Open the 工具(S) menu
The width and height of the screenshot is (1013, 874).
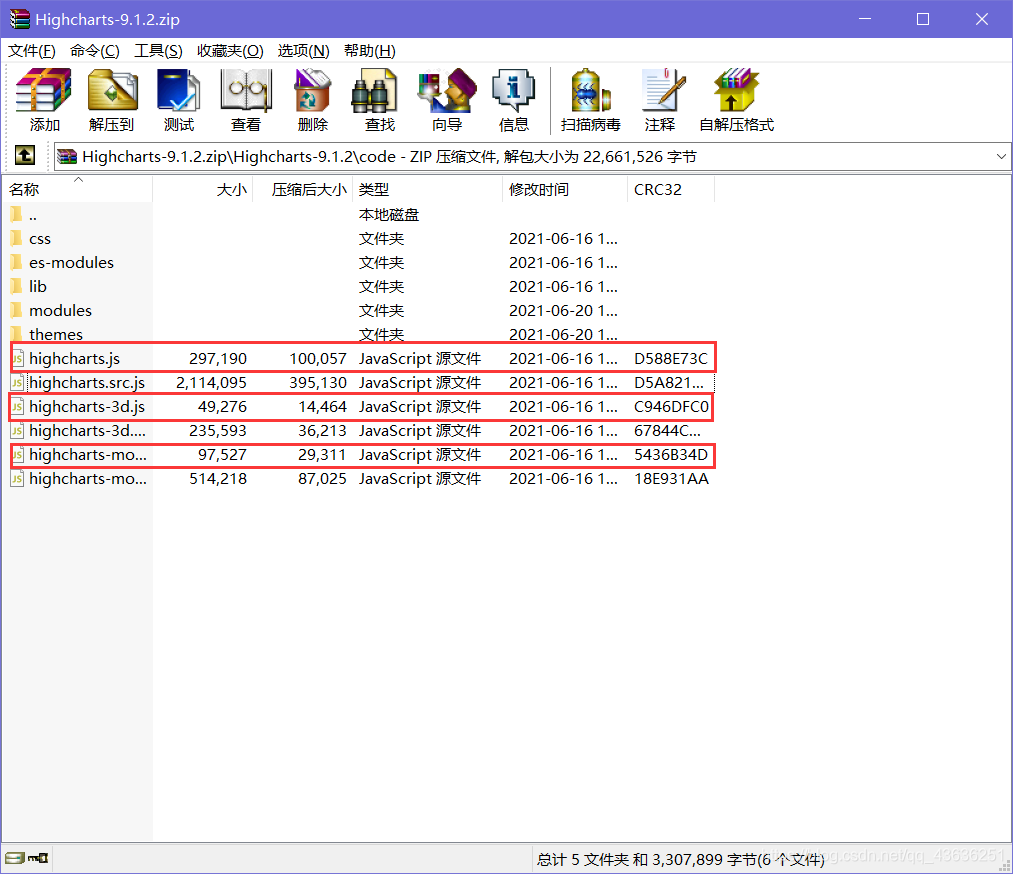158,51
